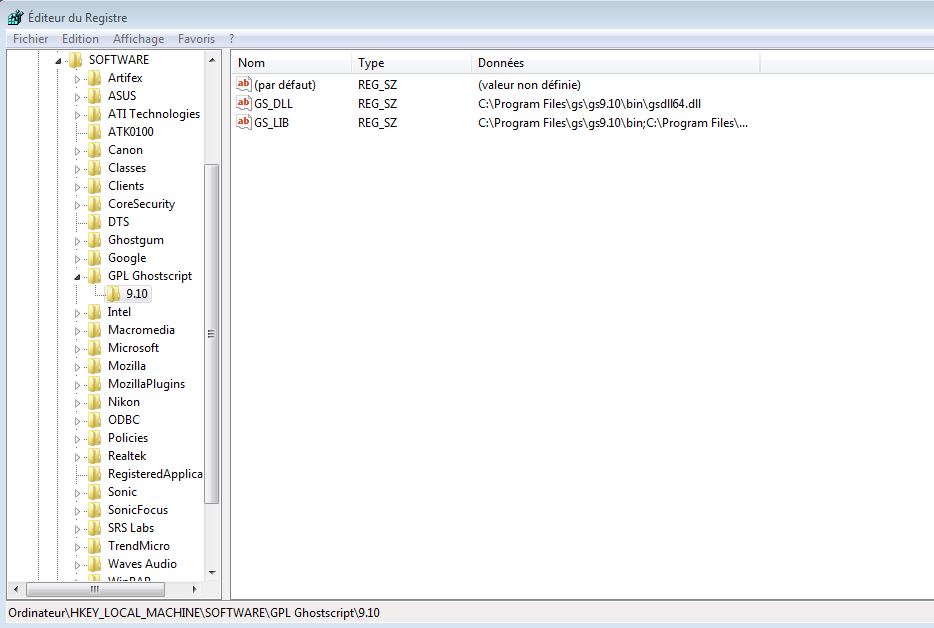Click the ODBC folder icon
Viewport: 934px width, 628px height.
94,420
